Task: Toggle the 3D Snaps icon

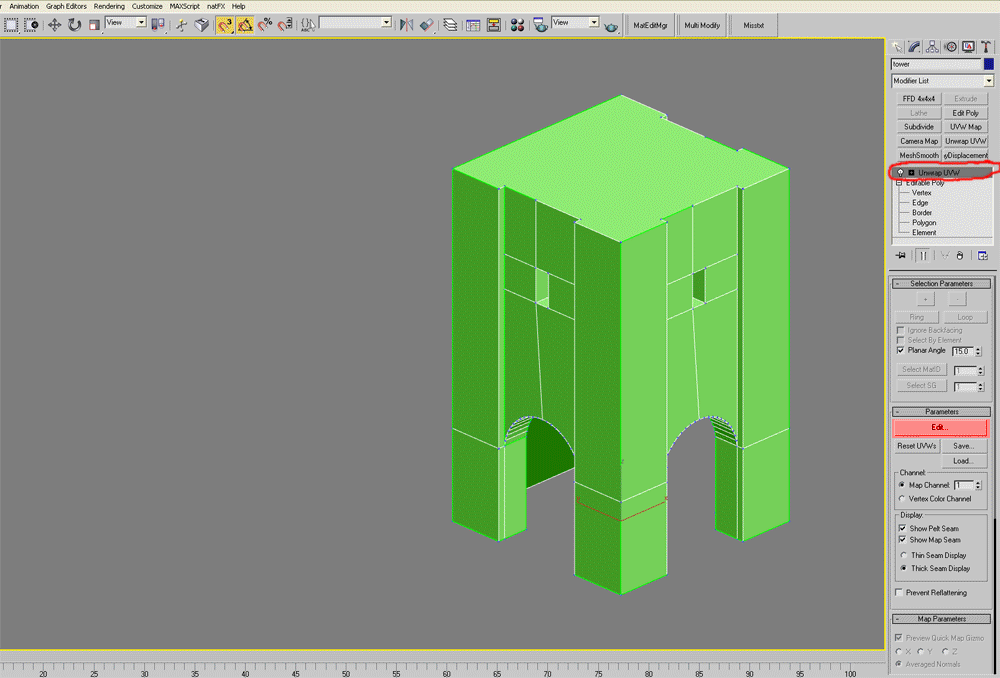Action: [224, 24]
